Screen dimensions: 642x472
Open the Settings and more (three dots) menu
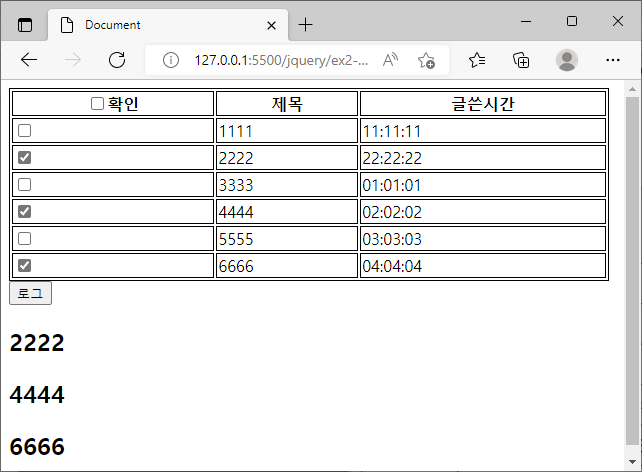[x=613, y=60]
